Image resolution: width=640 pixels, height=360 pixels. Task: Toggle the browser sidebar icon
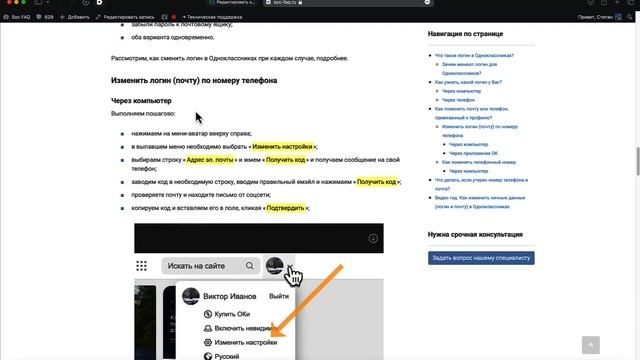[x=38, y=2]
